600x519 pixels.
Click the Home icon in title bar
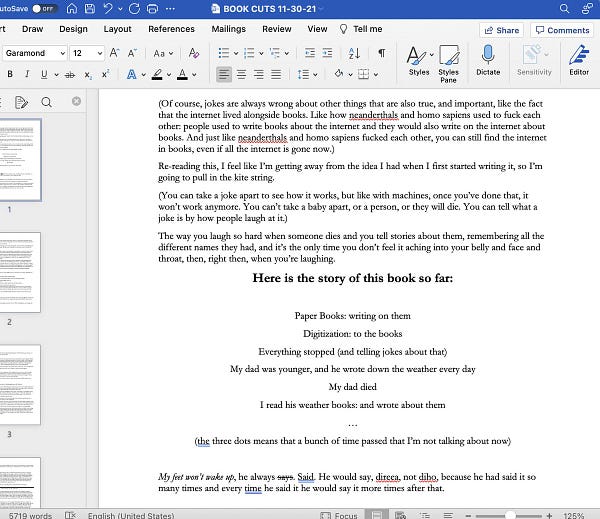click(x=72, y=8)
